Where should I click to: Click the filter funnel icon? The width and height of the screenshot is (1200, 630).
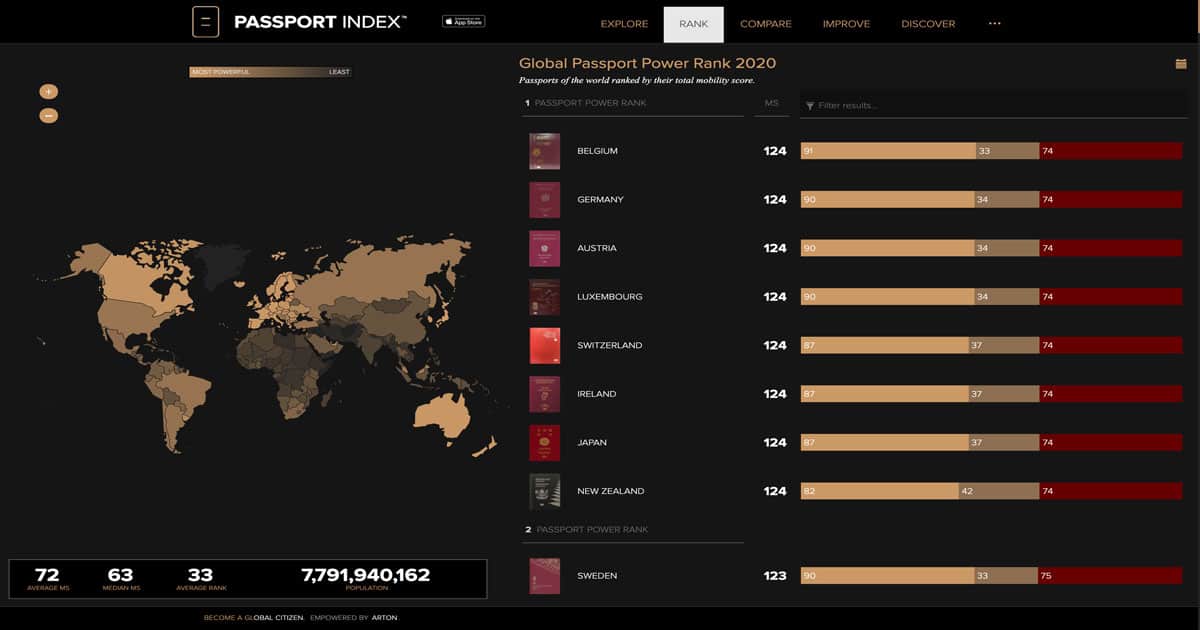pyautogui.click(x=812, y=103)
